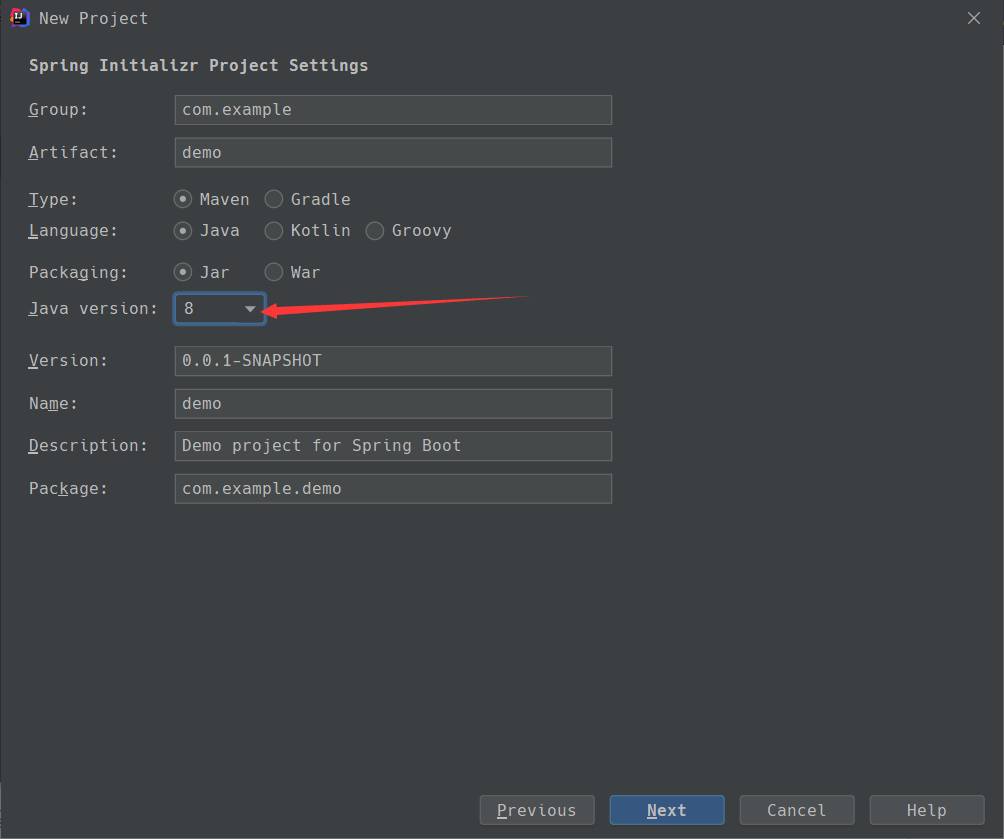Click the Artifact text field
The width and height of the screenshot is (1004, 839).
392,153
